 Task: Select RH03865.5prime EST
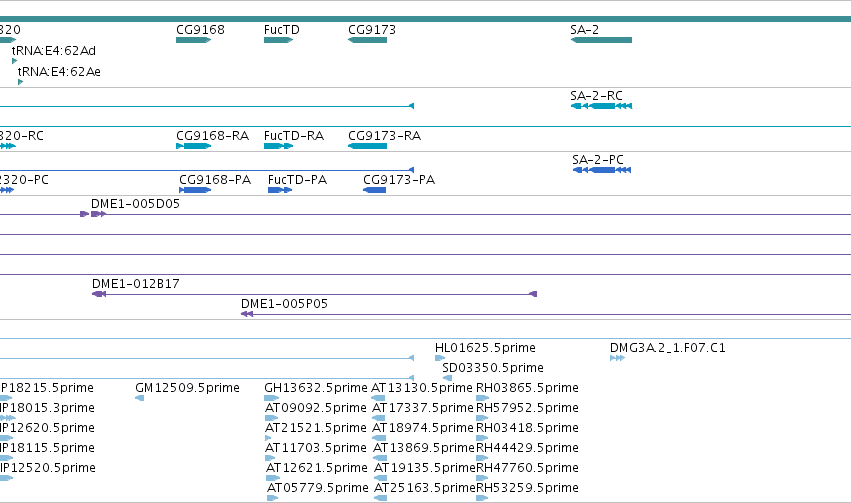coord(482,398)
